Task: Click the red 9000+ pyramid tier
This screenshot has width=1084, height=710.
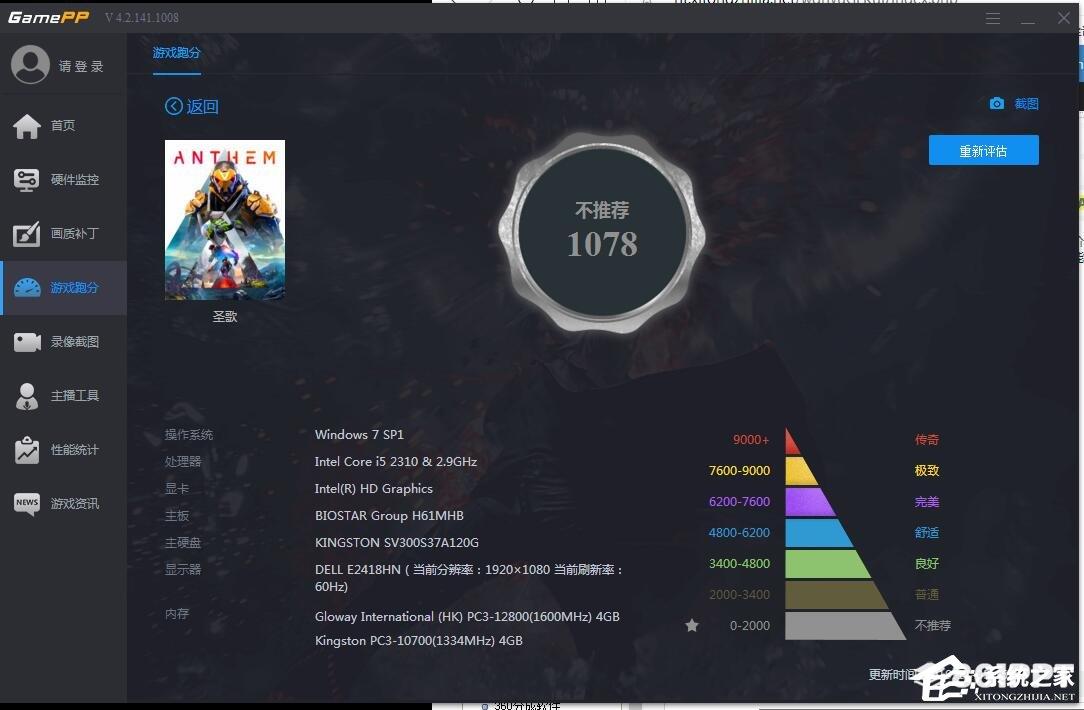Action: (x=792, y=442)
